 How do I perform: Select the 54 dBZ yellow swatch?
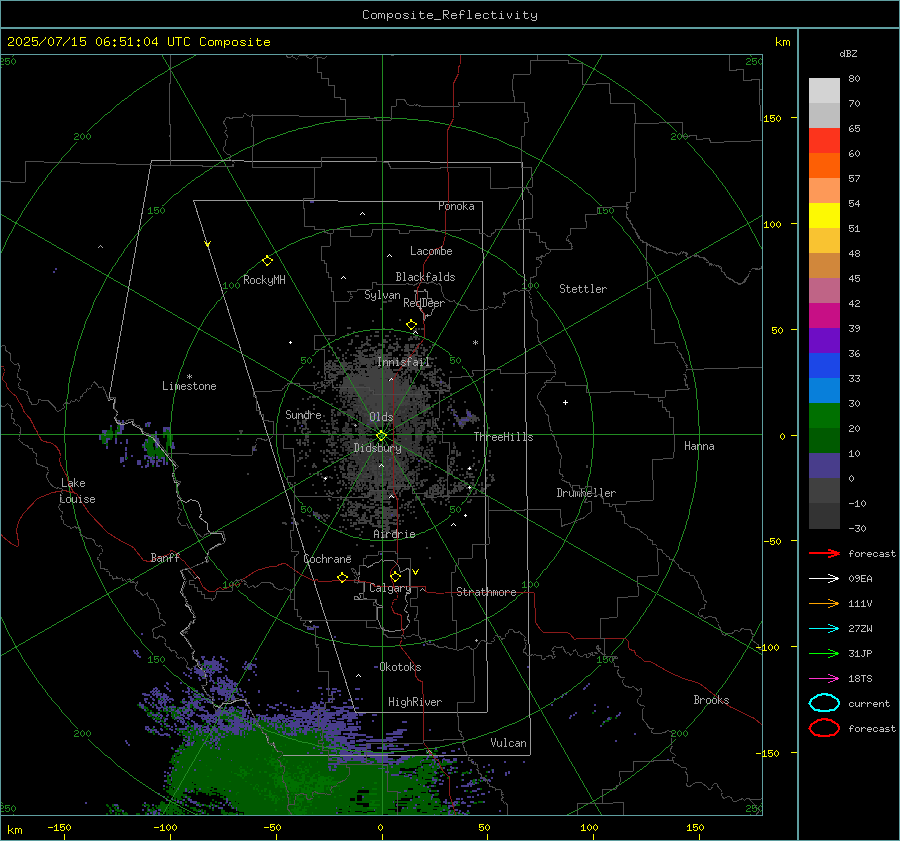point(824,216)
